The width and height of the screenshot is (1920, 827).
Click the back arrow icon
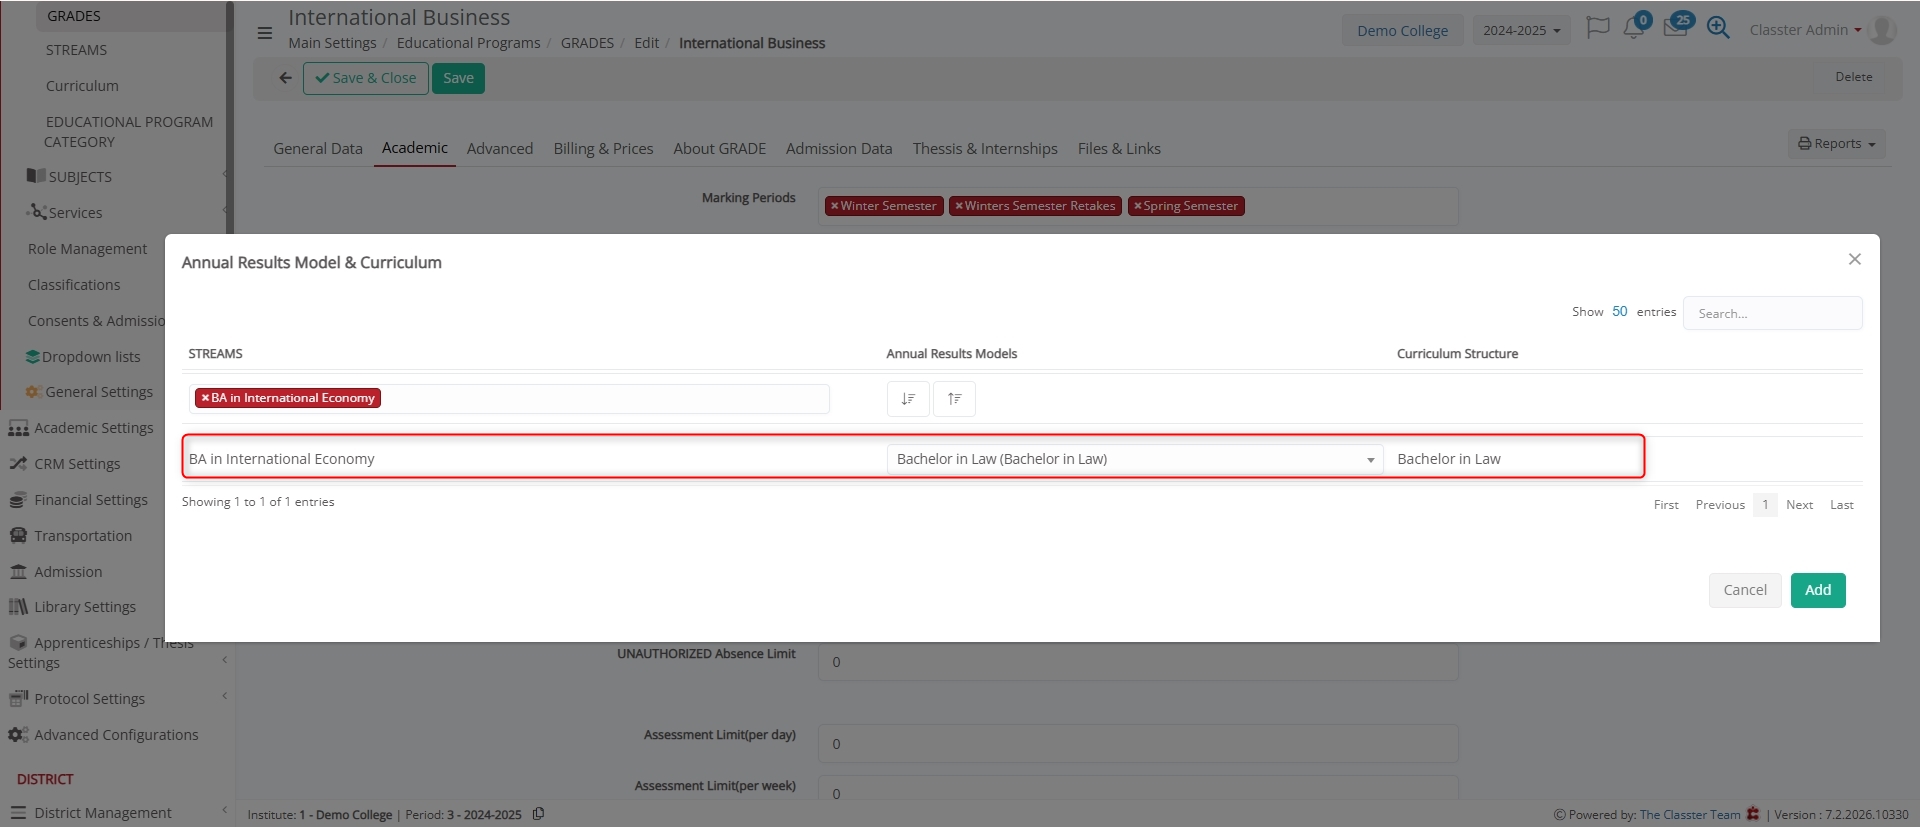285,78
